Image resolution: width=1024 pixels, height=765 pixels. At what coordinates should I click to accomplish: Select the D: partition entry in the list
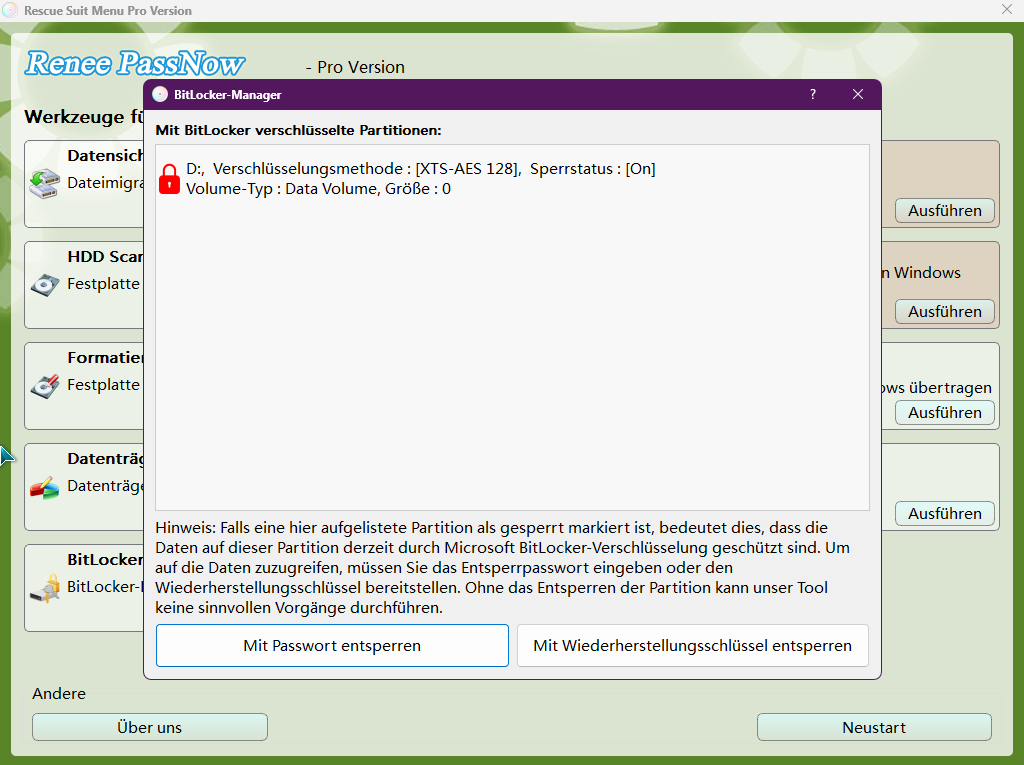coord(420,178)
